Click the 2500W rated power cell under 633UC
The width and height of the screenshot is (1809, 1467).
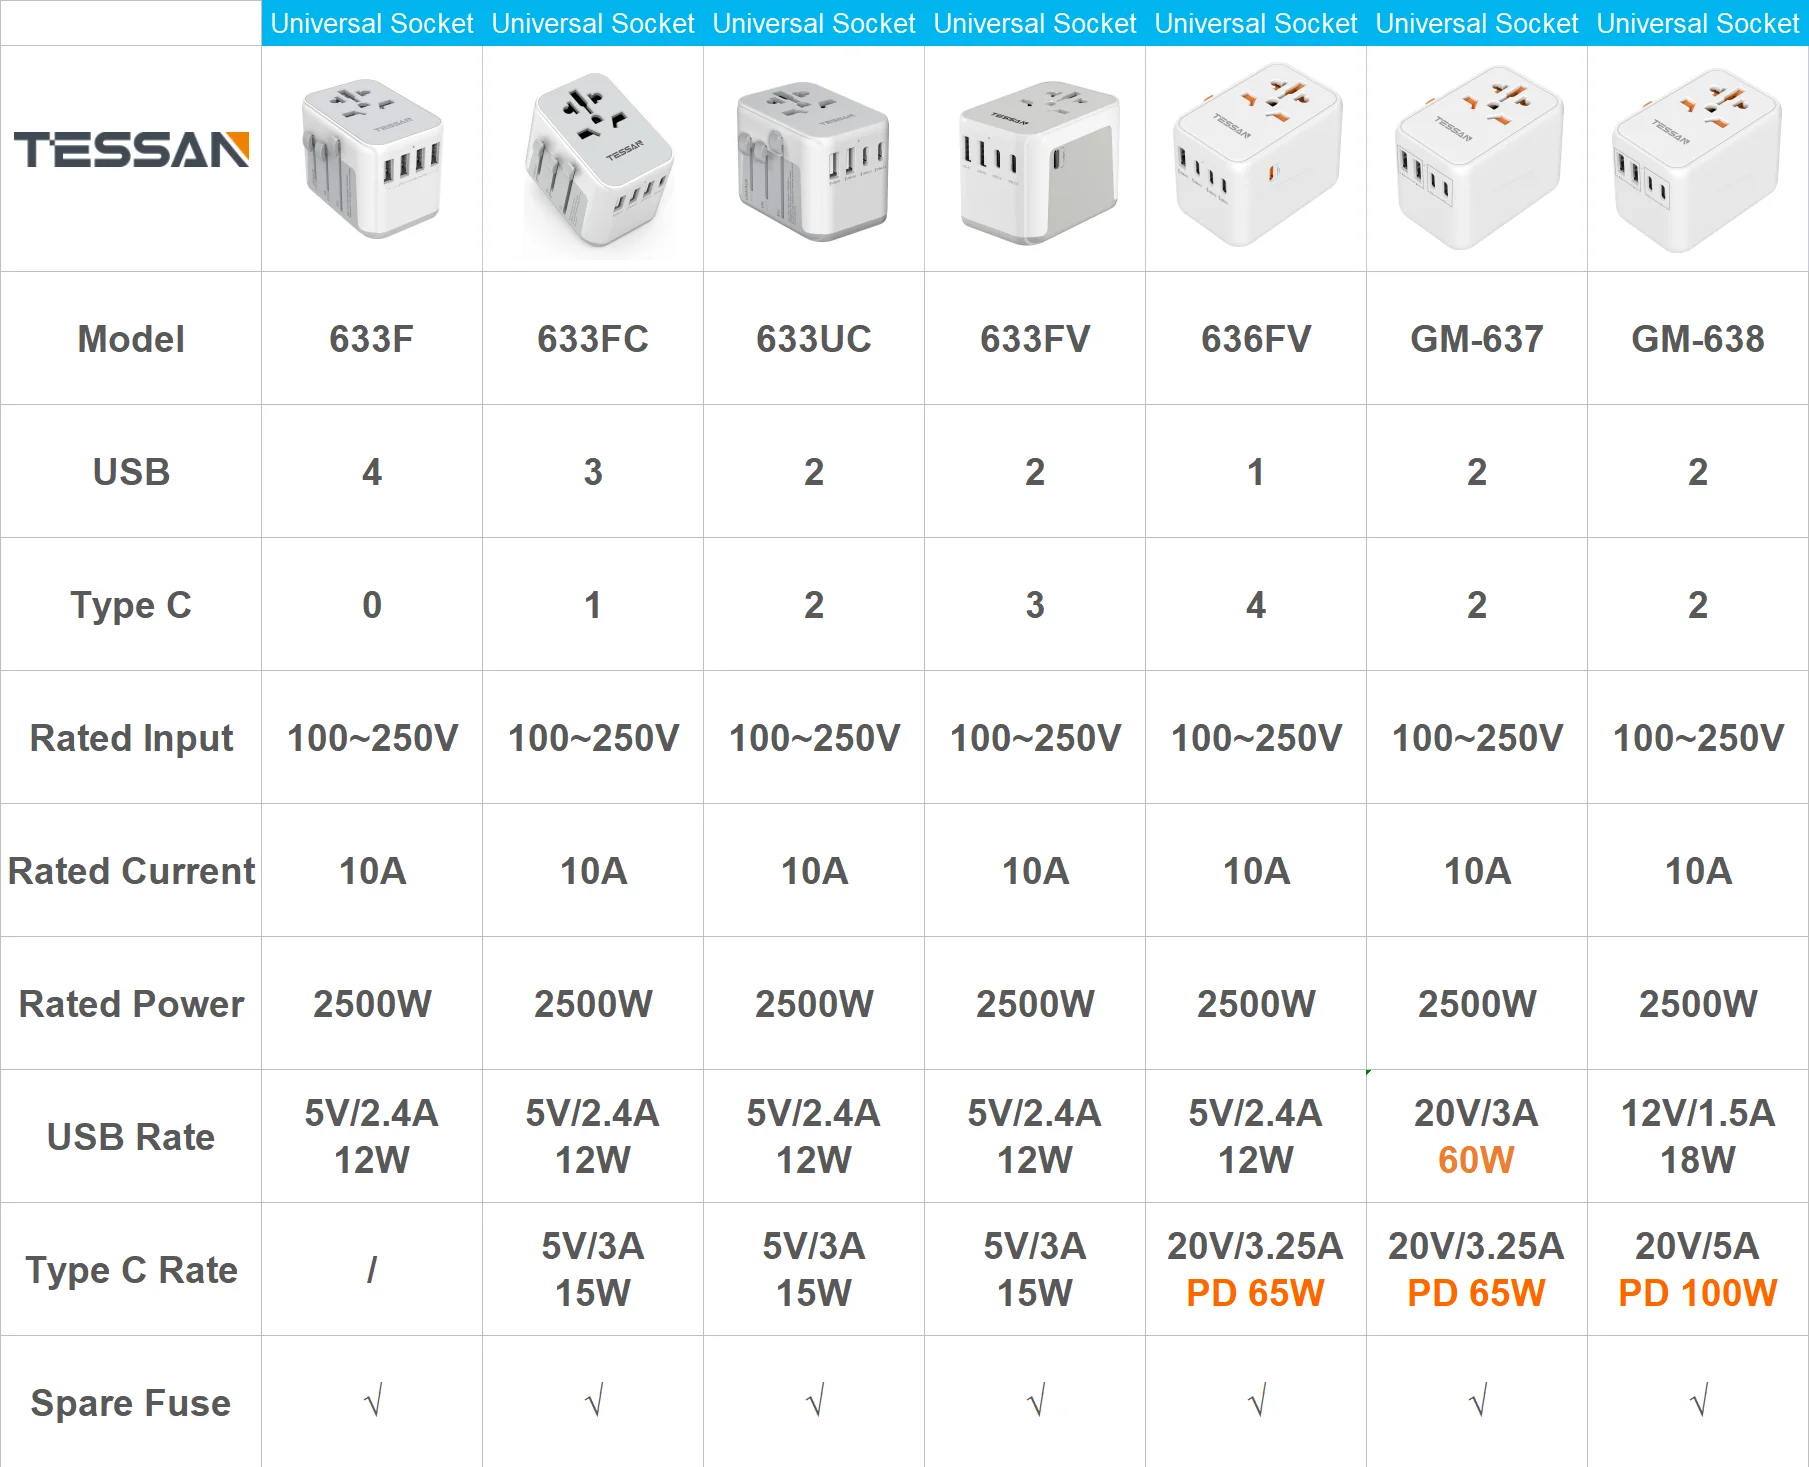click(x=814, y=1003)
